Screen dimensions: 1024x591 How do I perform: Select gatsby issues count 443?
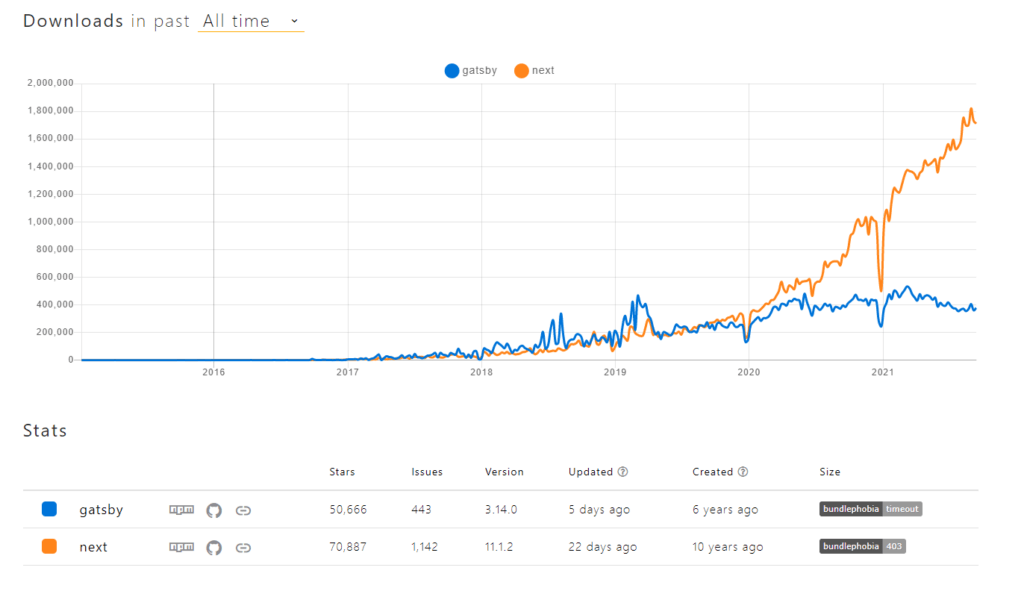point(421,509)
